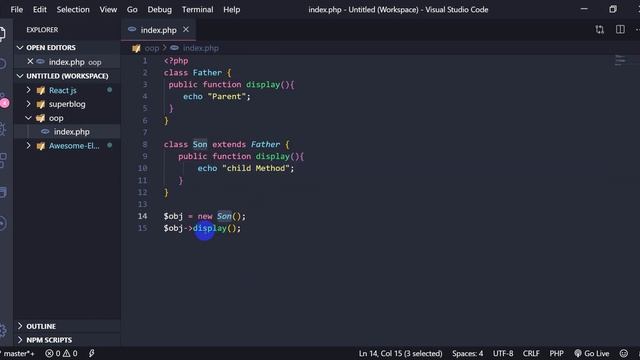Open the Explorer view in activity bar

coord(3,33)
